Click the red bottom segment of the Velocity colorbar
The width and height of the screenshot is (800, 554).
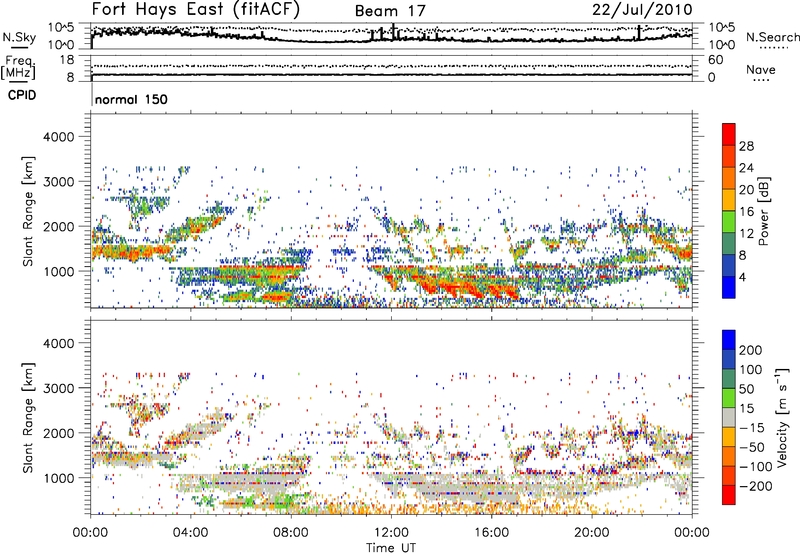pos(729,495)
